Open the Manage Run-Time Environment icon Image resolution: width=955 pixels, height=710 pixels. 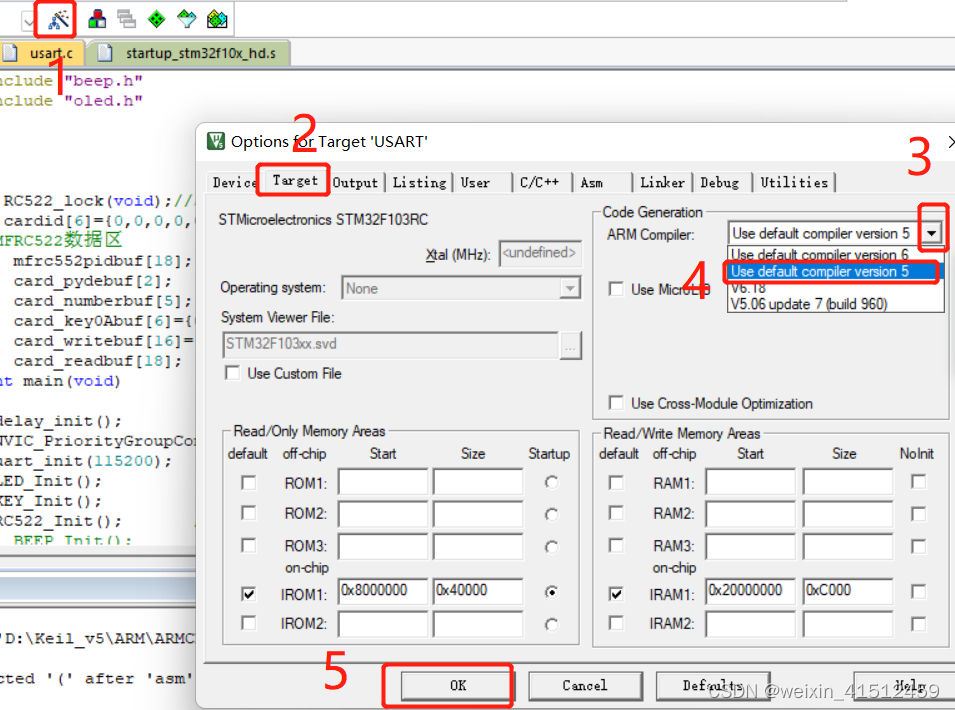pos(157,18)
